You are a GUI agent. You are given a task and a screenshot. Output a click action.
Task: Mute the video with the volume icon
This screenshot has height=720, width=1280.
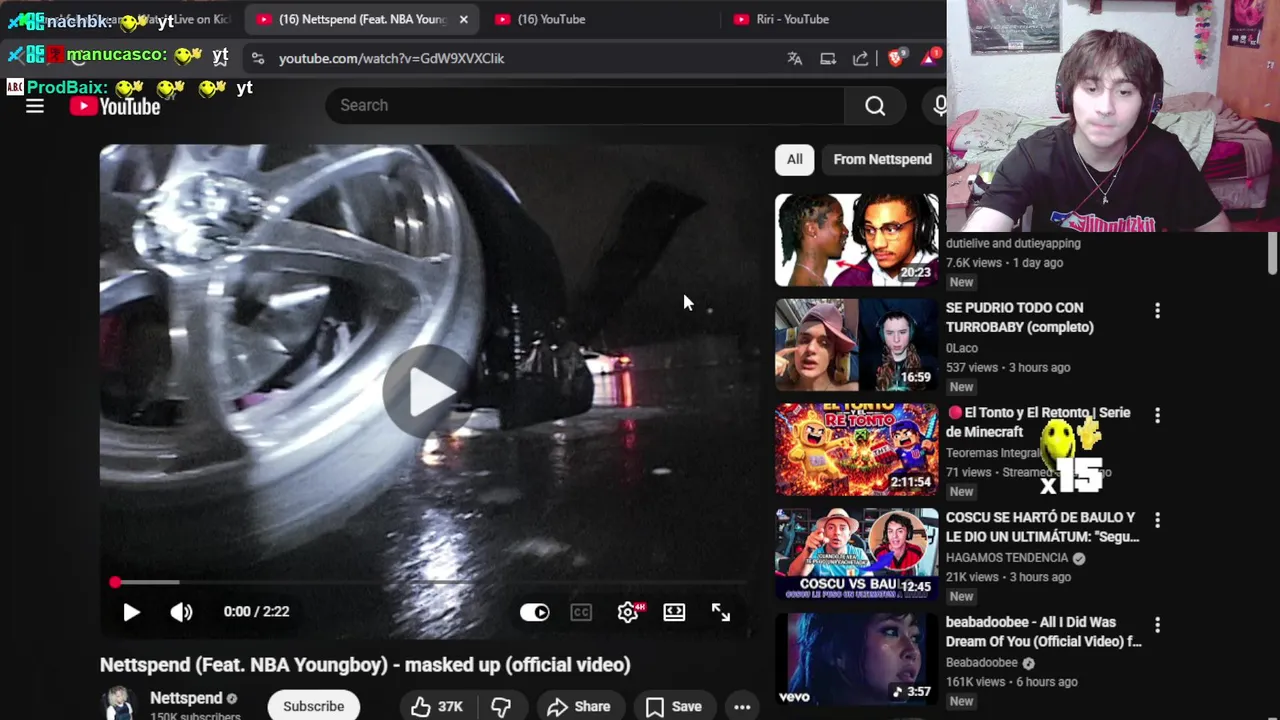(x=181, y=612)
